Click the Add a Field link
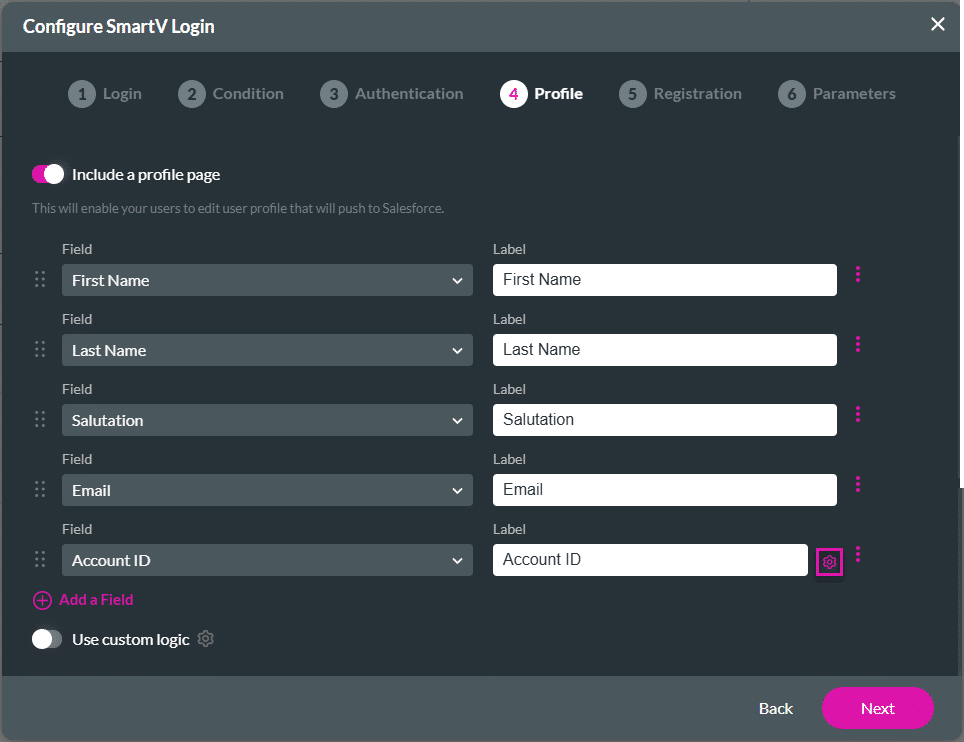 (95, 599)
